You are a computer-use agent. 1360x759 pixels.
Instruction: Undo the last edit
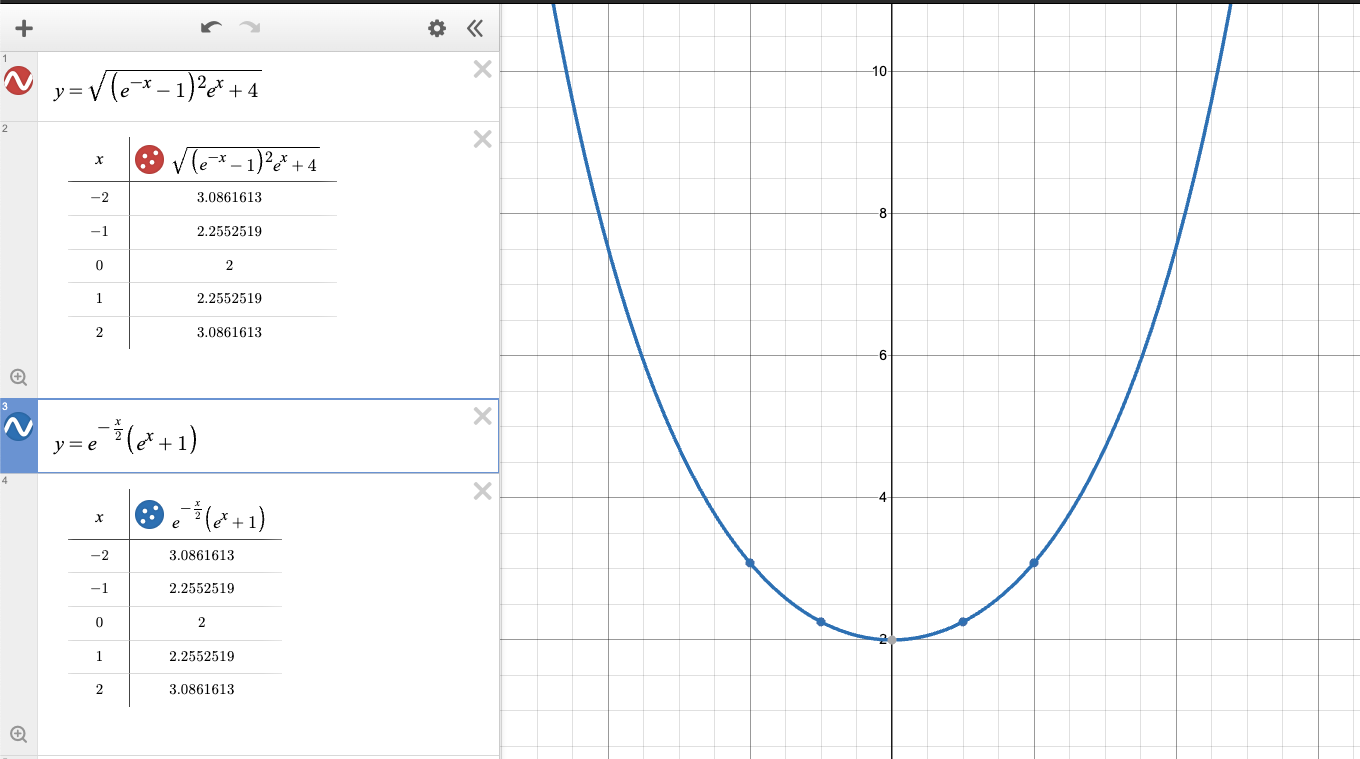click(211, 28)
